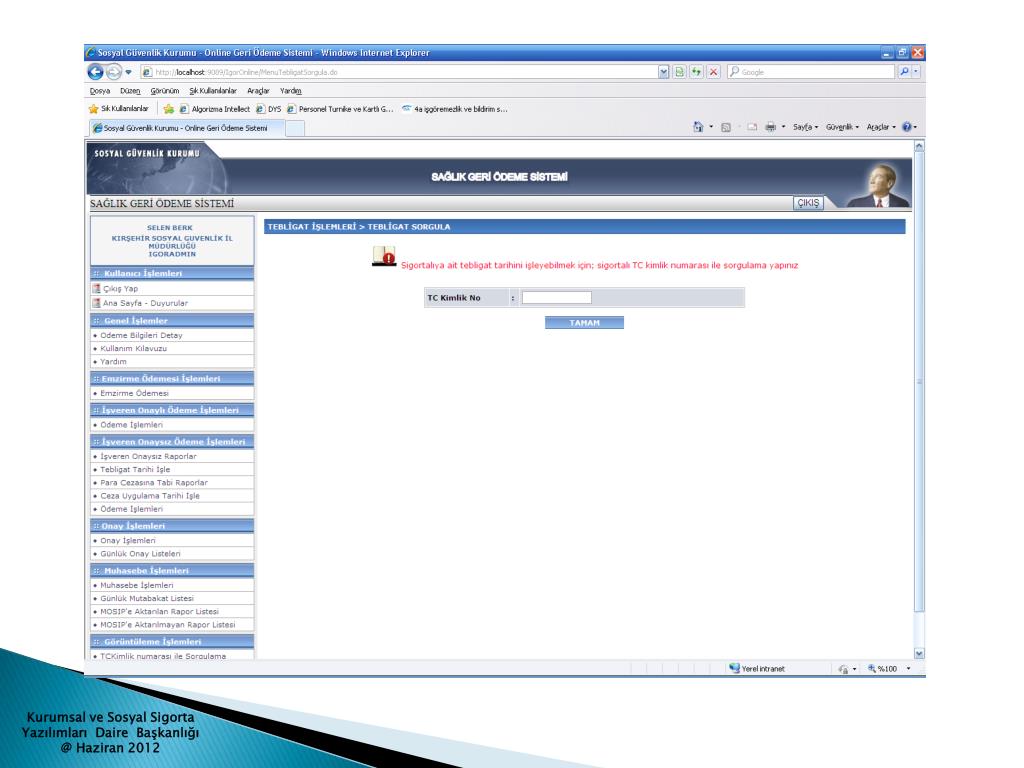The image size is (1024, 768).
Task: Open Ödeme Bilgileri Detay link
Action: (x=141, y=335)
